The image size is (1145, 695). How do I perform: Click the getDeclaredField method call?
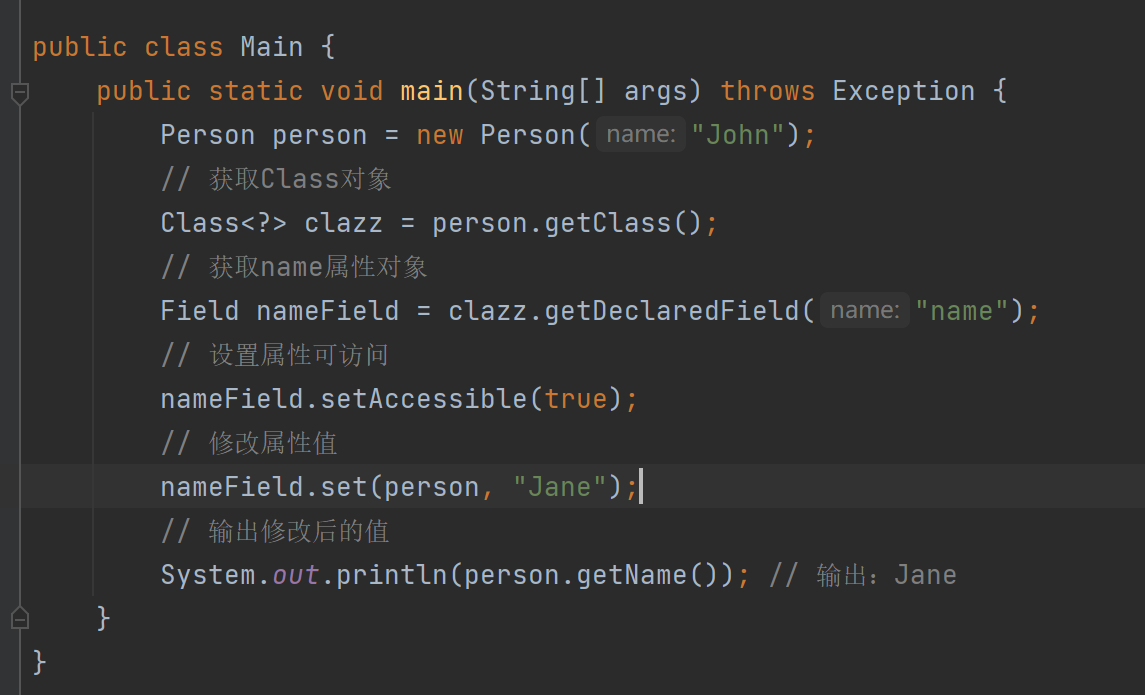672,311
